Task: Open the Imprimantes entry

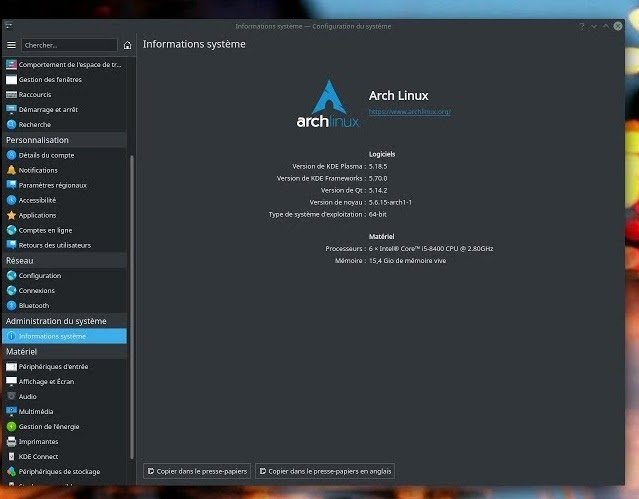Action: coord(64,442)
